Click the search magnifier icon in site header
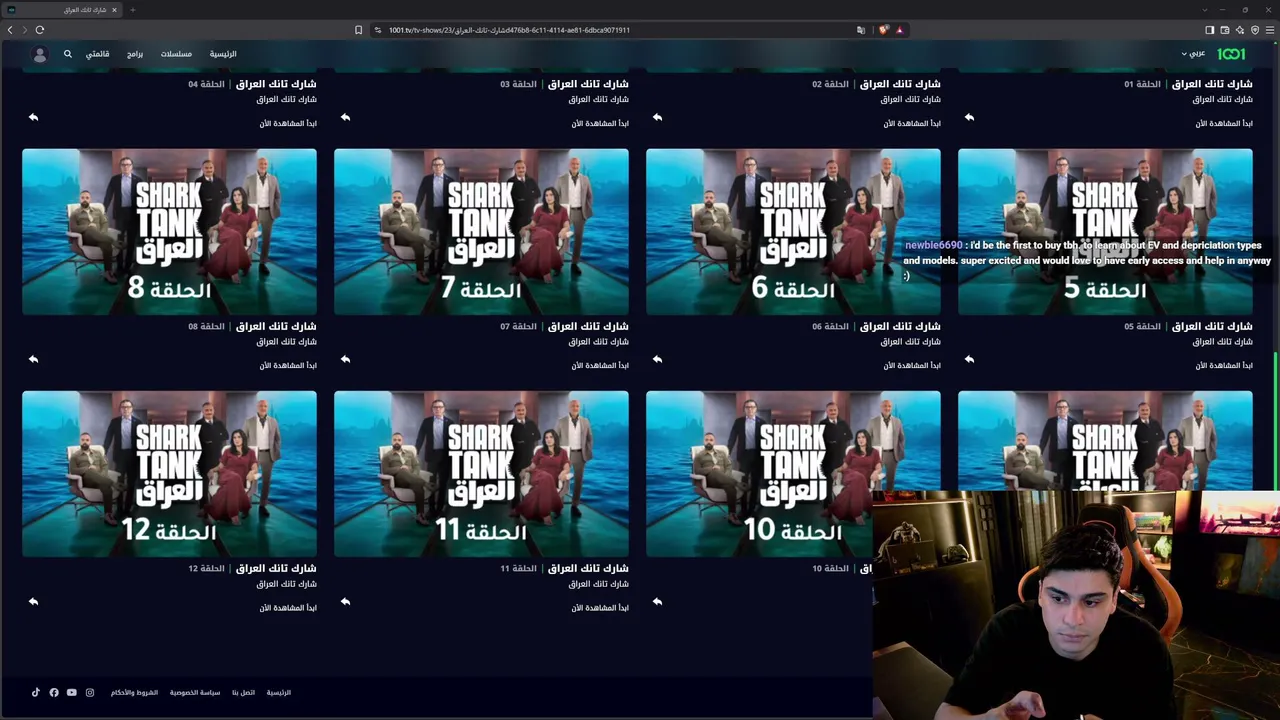1280x720 pixels. (68, 54)
